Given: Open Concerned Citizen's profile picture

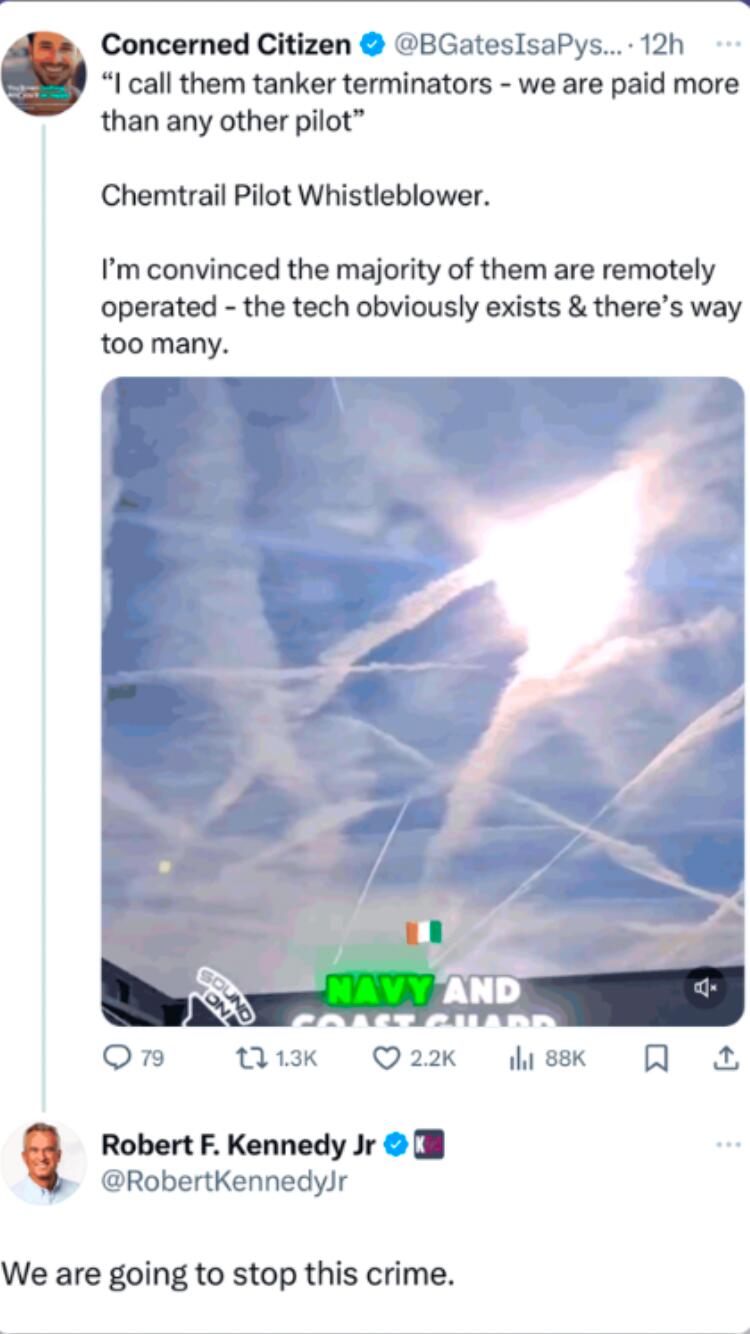Looking at the screenshot, I should click(43, 73).
